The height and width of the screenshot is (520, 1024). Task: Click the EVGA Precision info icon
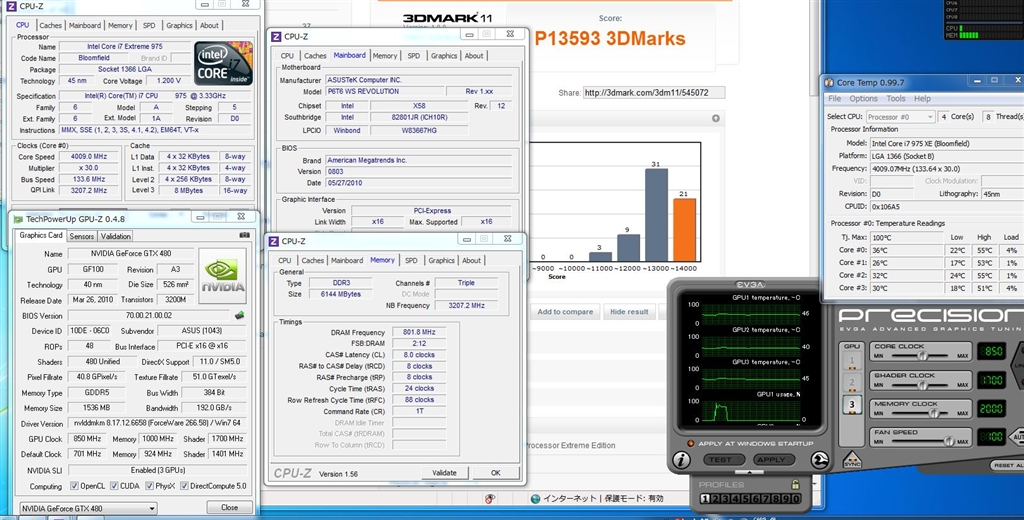coord(682,460)
